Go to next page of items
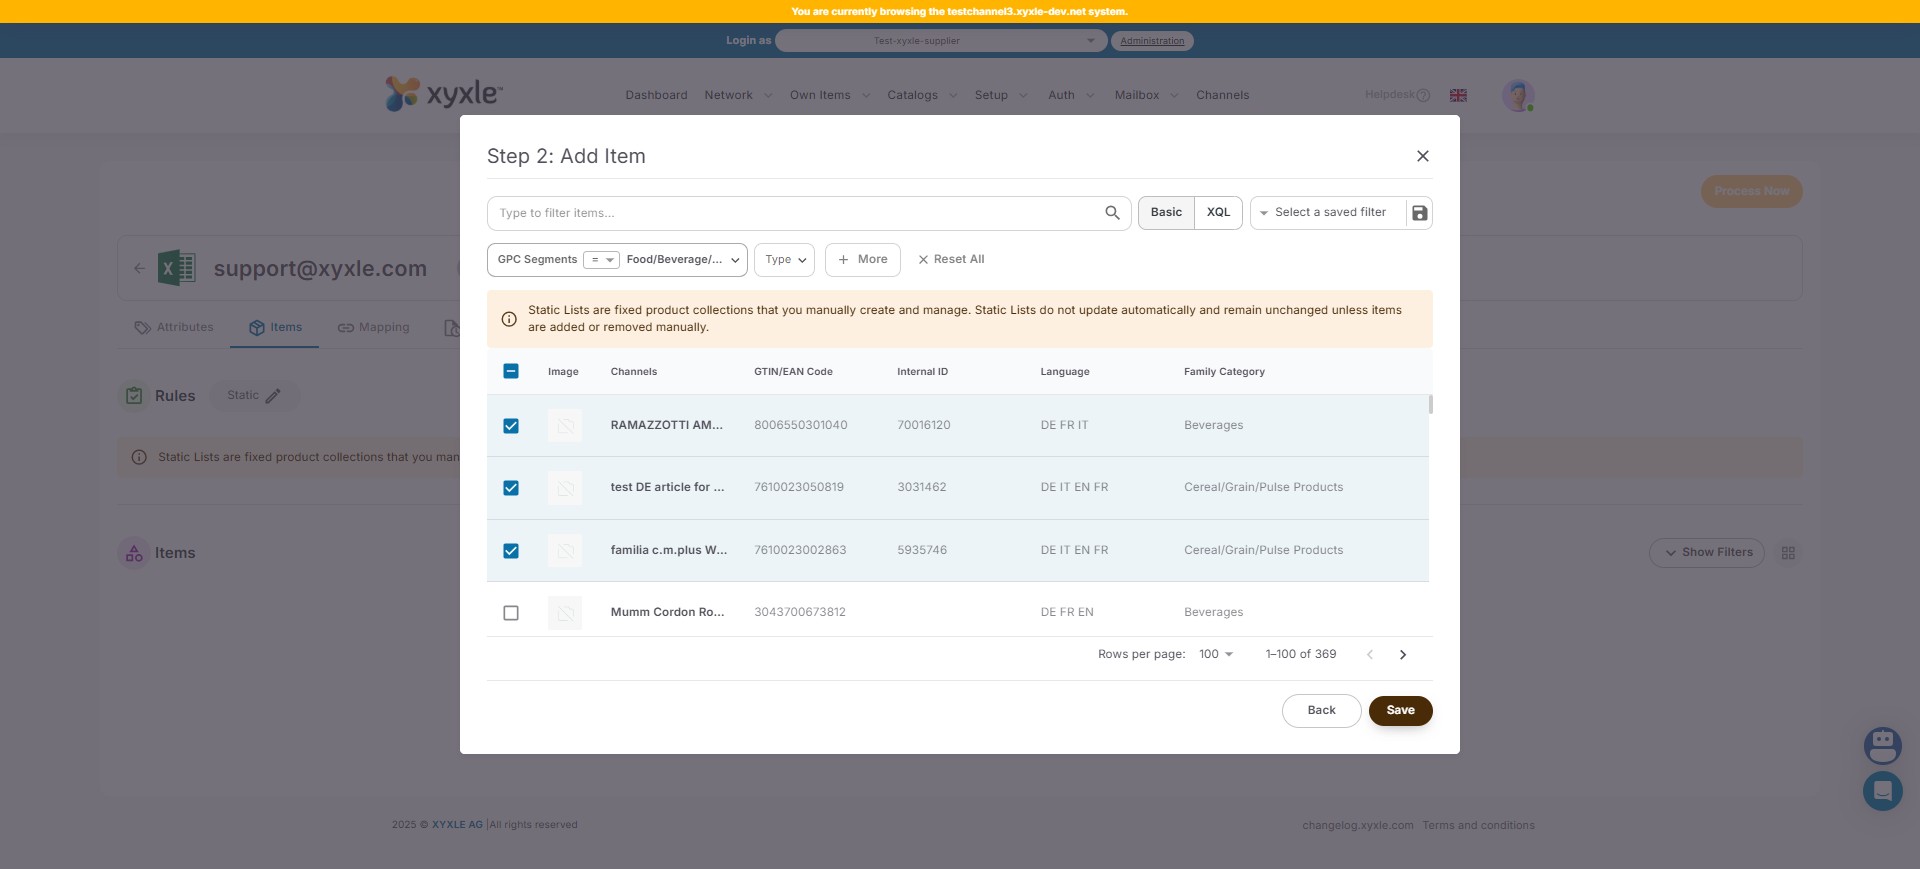 (x=1402, y=655)
